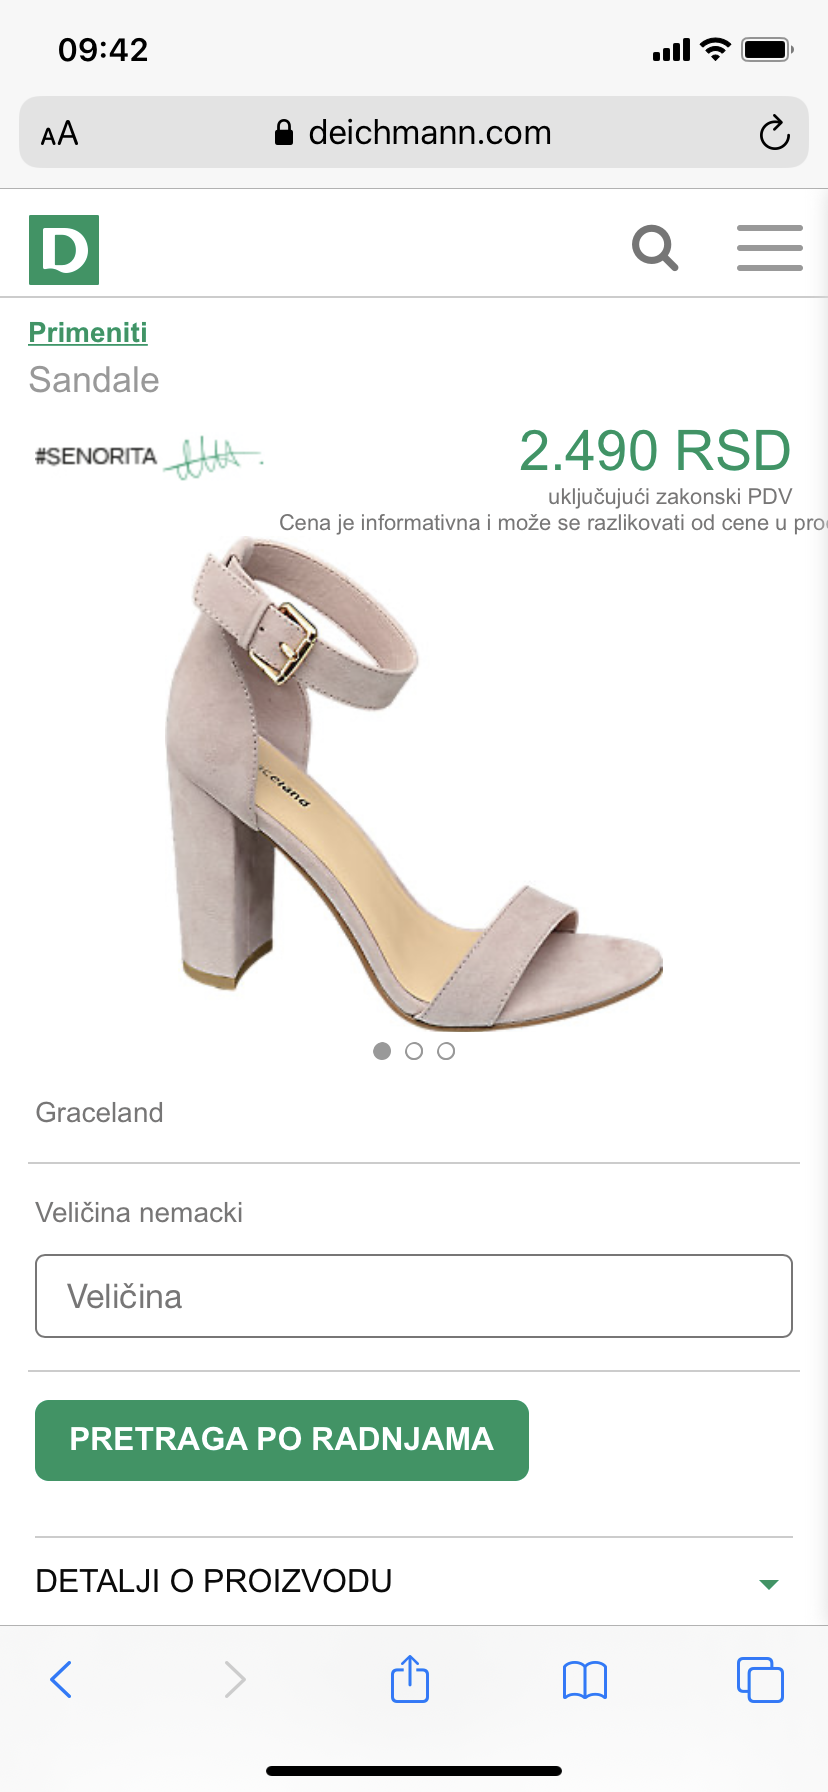Tap the #SENORITA brand logo
This screenshot has height=1792, width=828.
[148, 457]
